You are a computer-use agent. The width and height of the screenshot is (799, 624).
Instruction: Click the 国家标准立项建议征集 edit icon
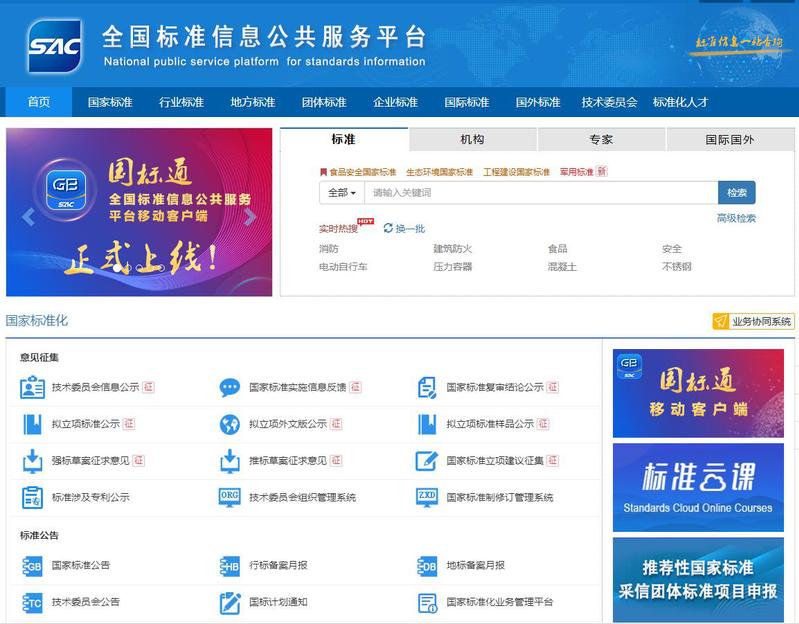427,461
